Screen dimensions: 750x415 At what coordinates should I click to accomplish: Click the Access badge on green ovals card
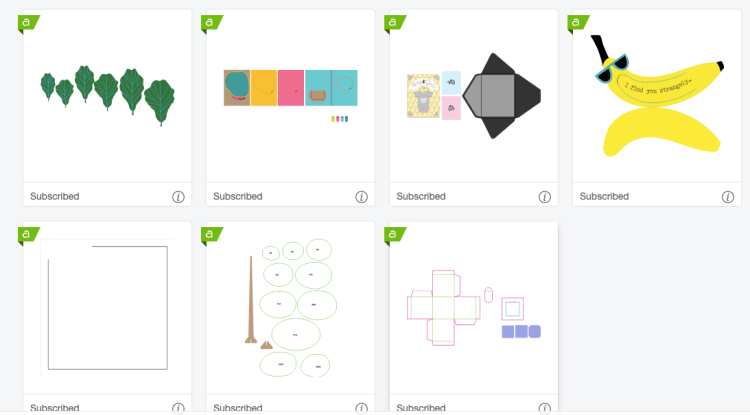click(x=212, y=235)
